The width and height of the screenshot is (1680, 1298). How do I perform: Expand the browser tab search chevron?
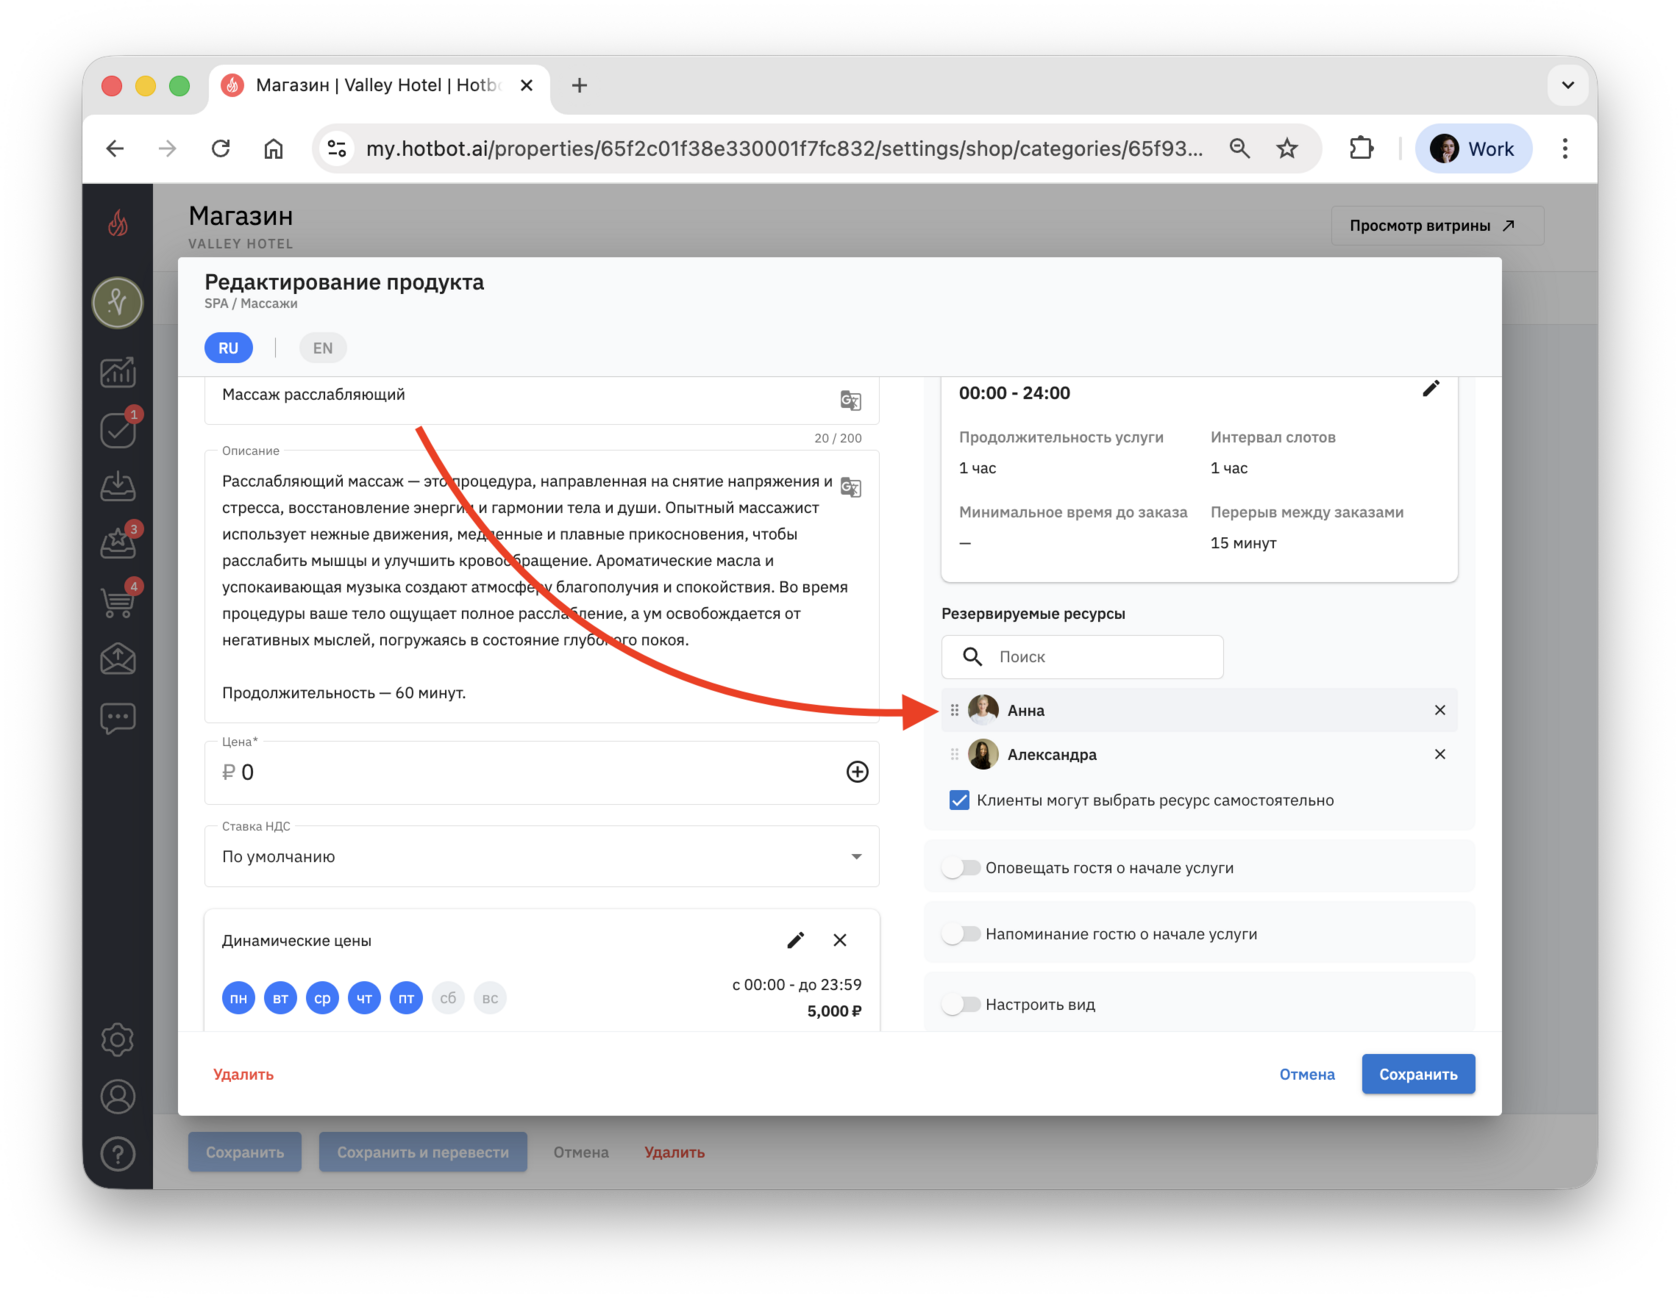pos(1567,85)
